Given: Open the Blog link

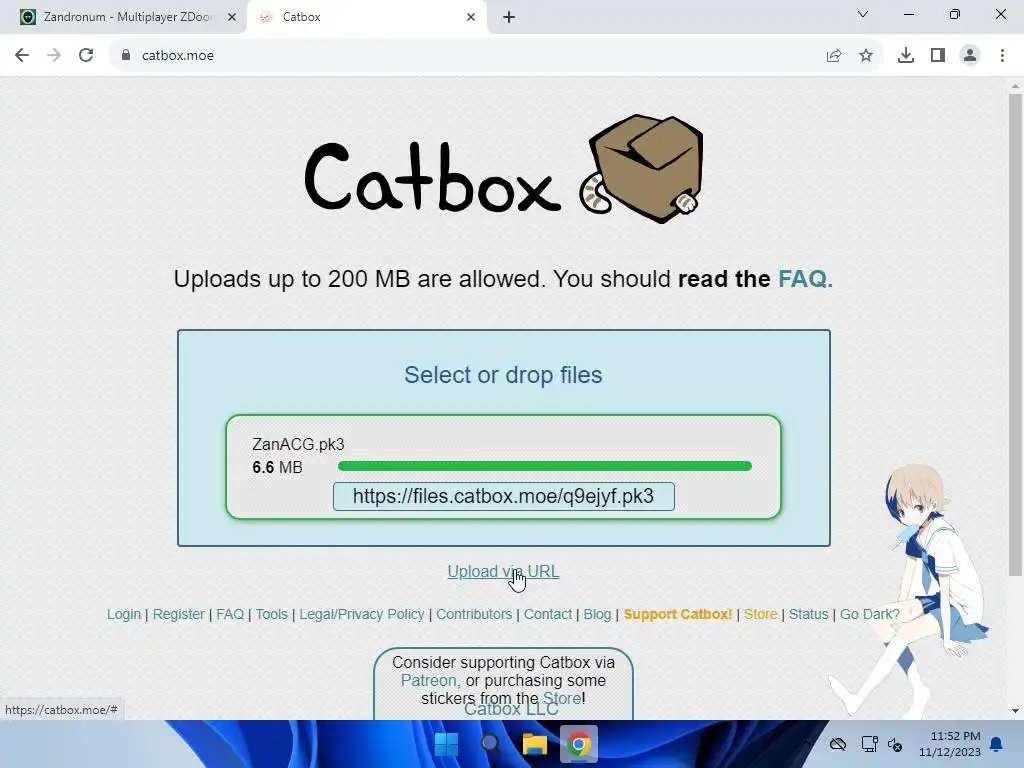Looking at the screenshot, I should tap(598, 615).
